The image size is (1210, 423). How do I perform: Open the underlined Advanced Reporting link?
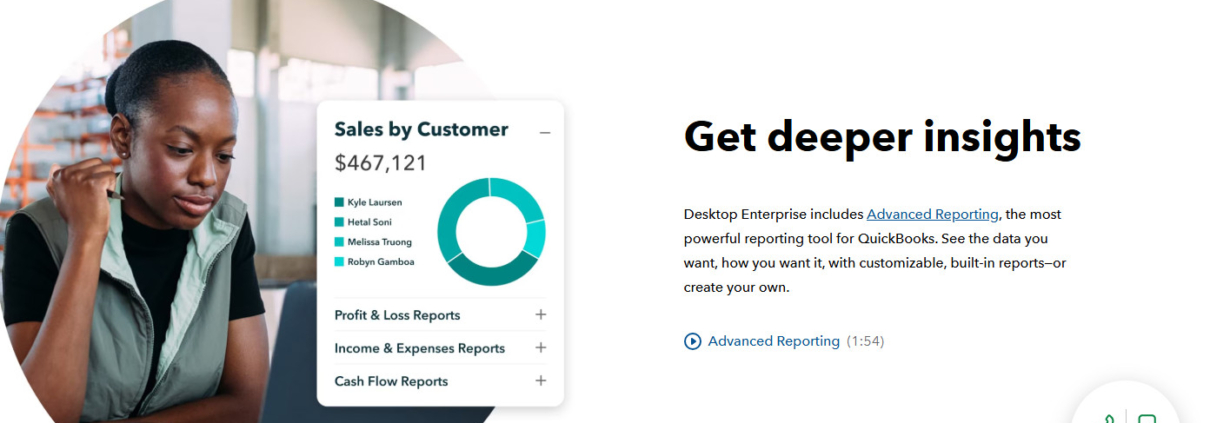coord(932,214)
